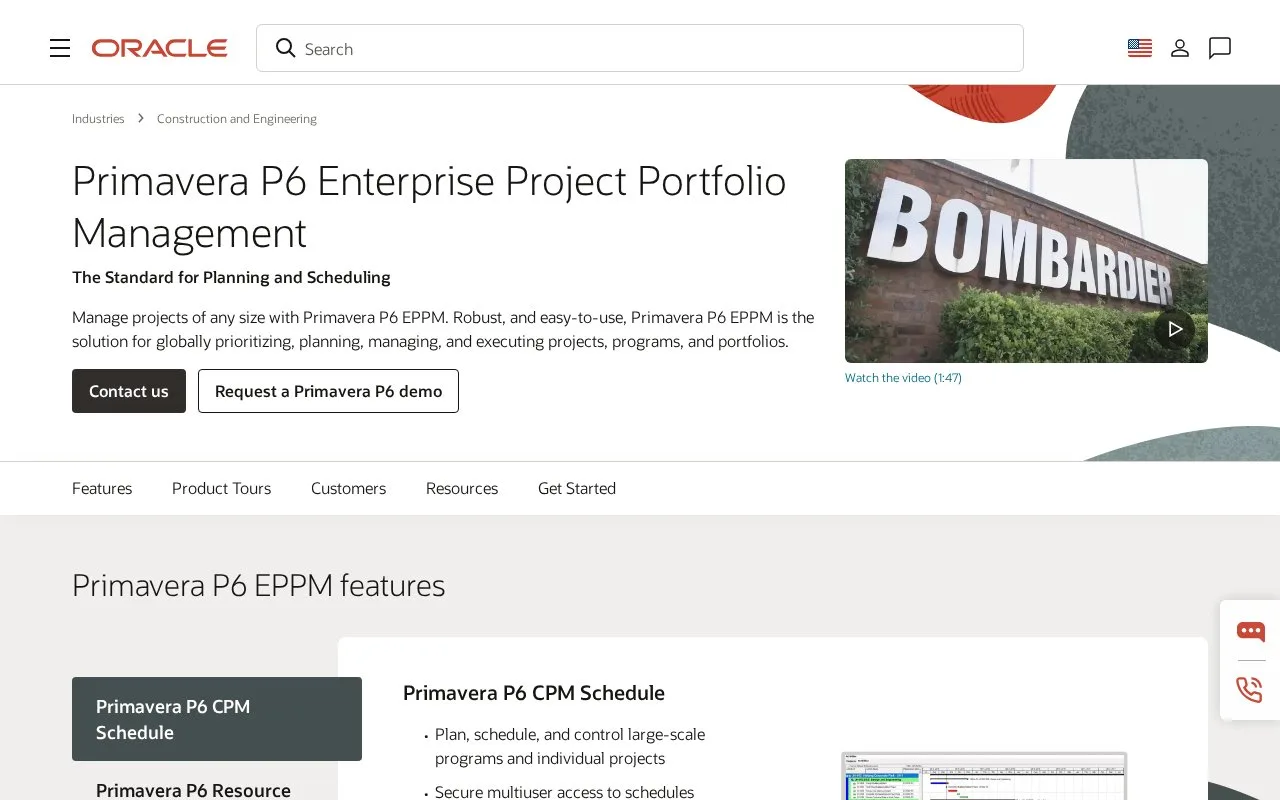Click the header chat bubble icon
This screenshot has width=1280, height=800.
tap(1220, 48)
